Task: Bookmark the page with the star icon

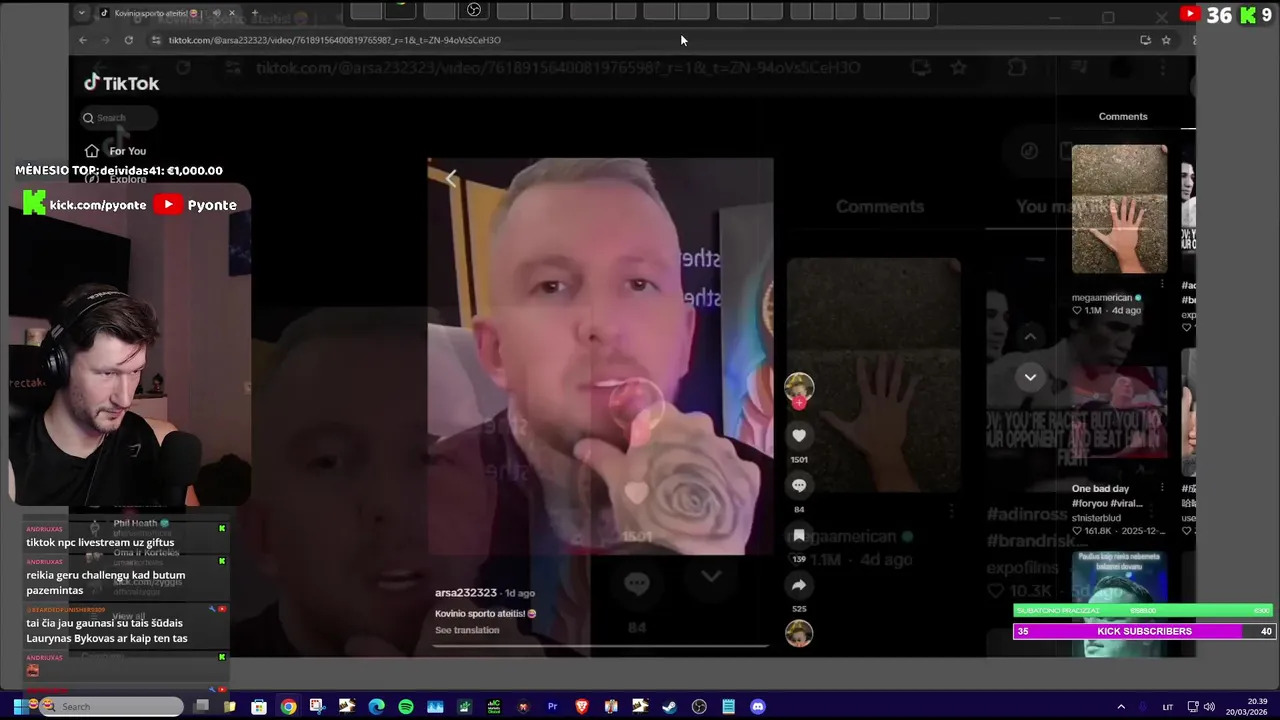Action: [1166, 40]
